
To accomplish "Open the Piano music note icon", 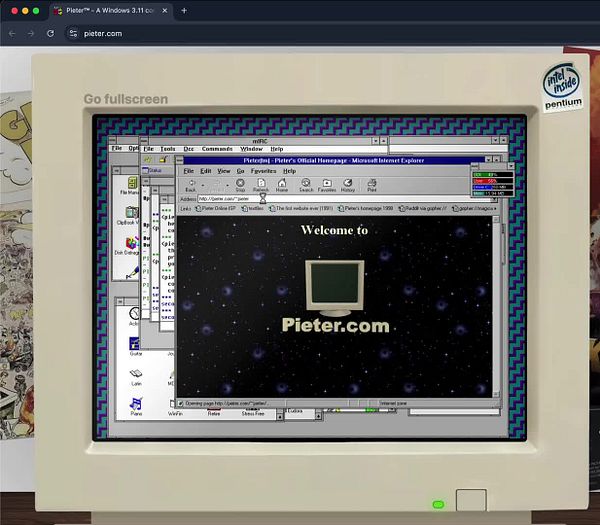I will (x=136, y=403).
